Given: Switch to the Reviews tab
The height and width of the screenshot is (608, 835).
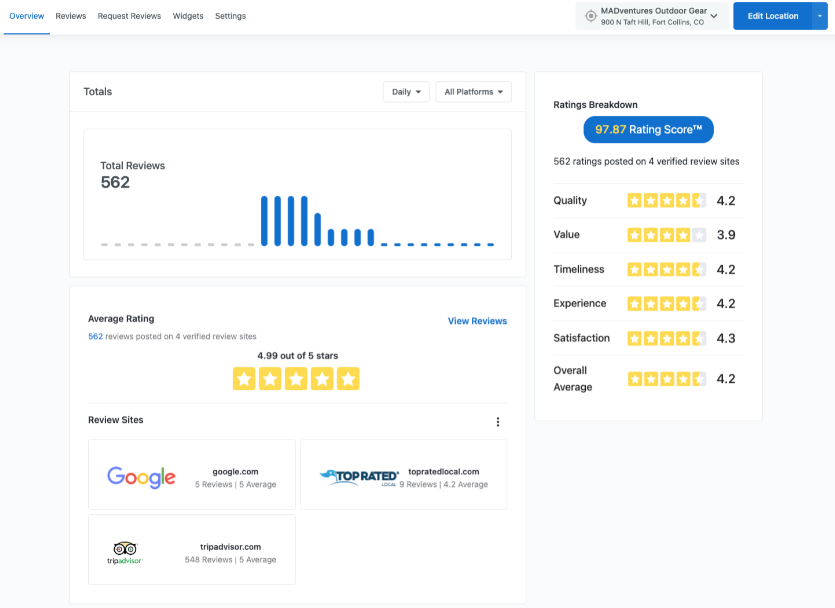Looking at the screenshot, I should tap(71, 16).
